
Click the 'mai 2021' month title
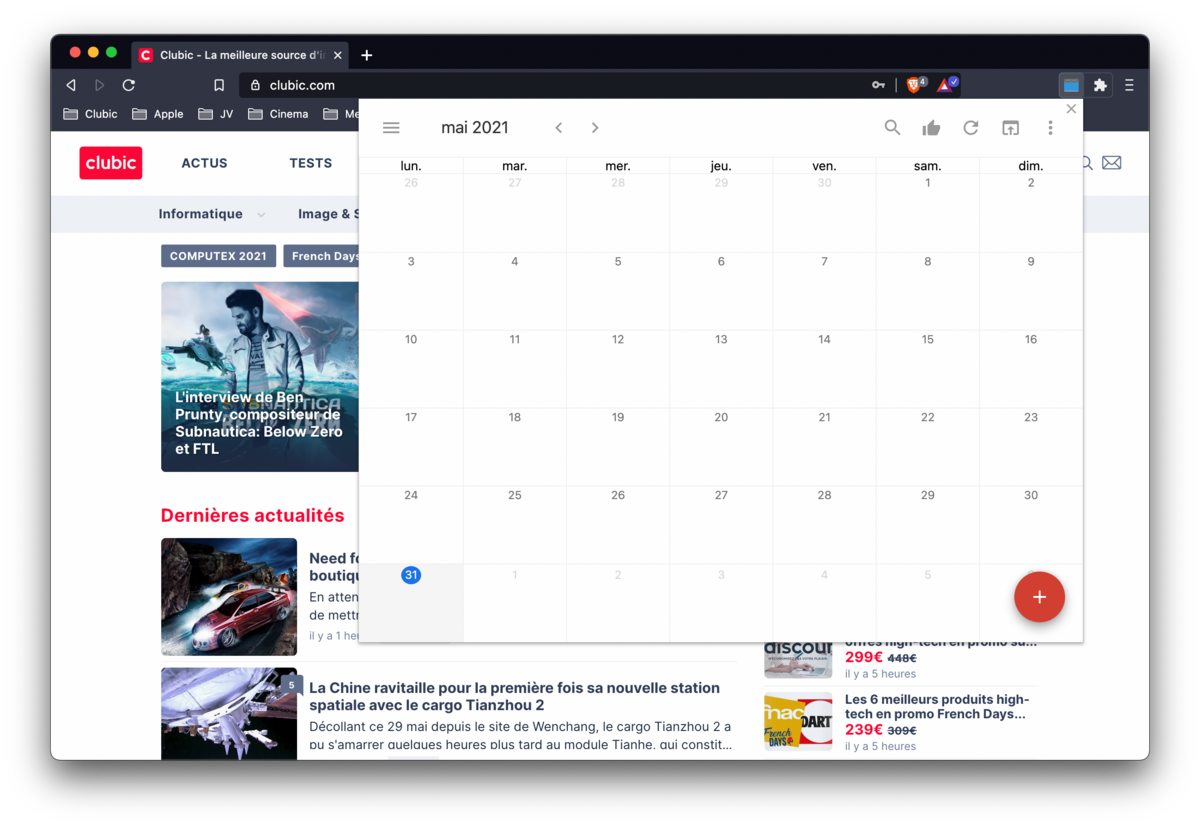tap(475, 128)
